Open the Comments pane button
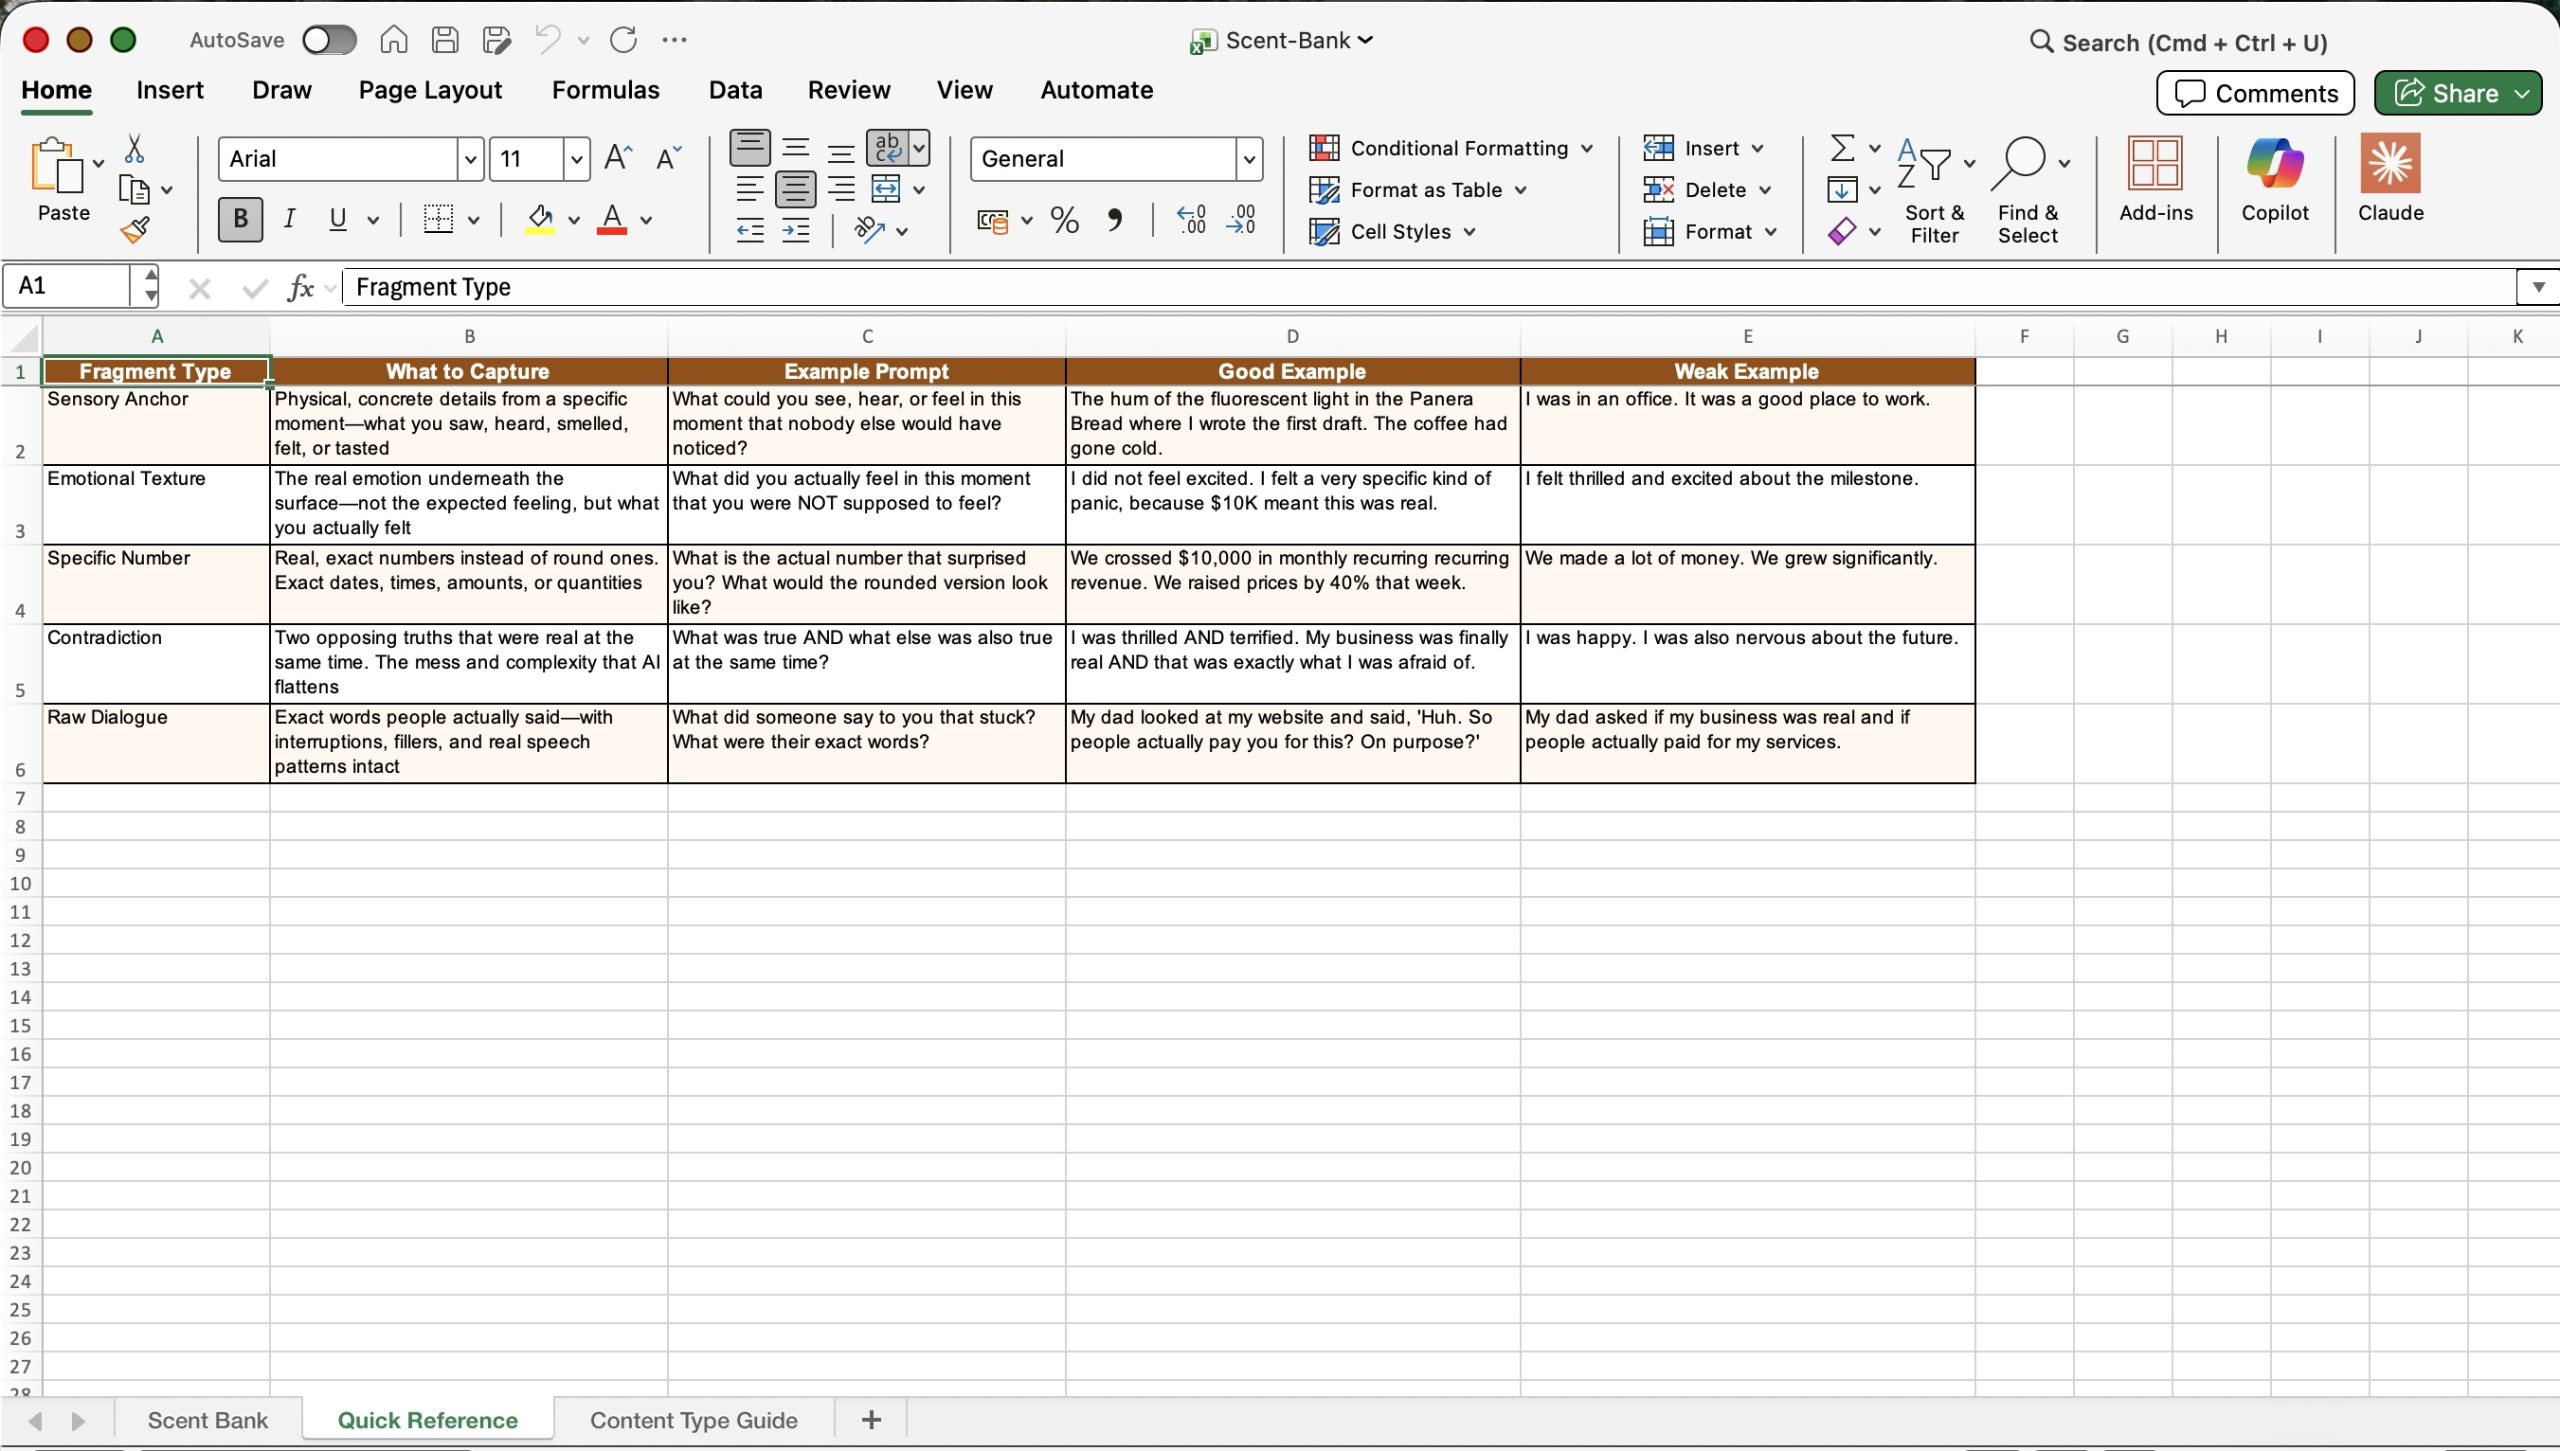The height and width of the screenshot is (1451, 2560). (2255, 93)
